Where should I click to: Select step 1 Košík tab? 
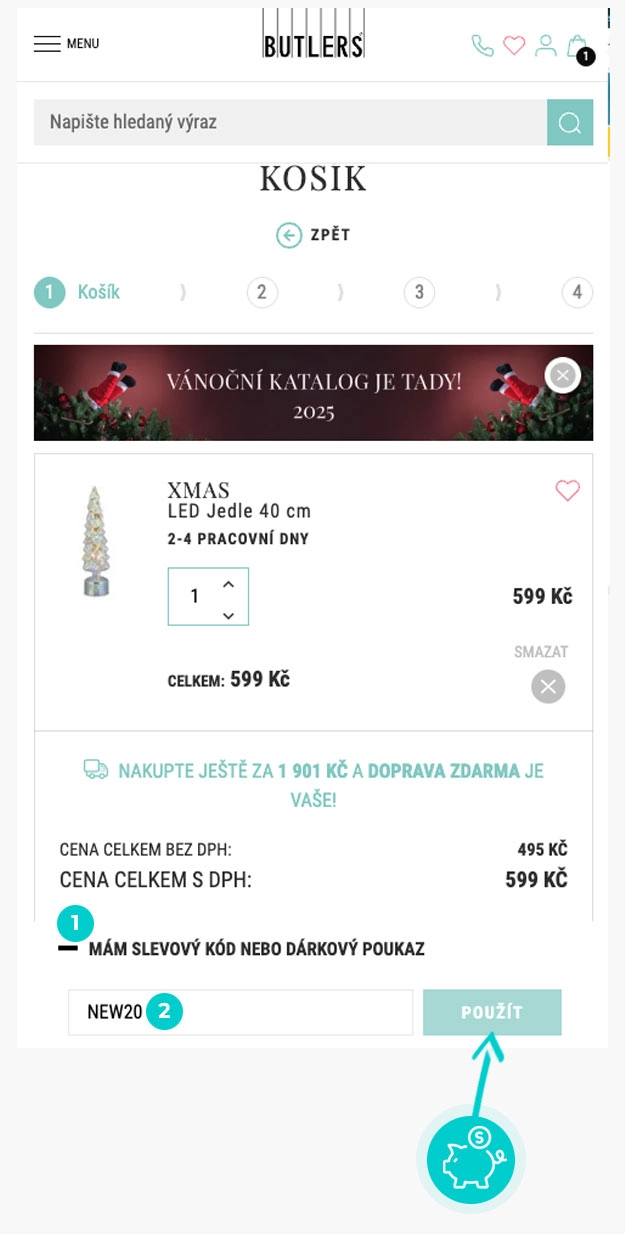pyautogui.click(x=78, y=292)
